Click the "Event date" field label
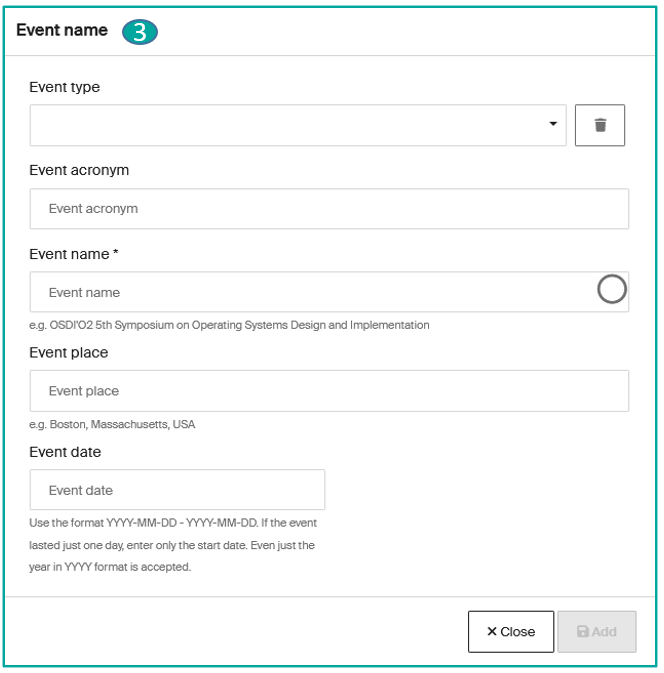This screenshot has width=664, height=673. point(65,452)
